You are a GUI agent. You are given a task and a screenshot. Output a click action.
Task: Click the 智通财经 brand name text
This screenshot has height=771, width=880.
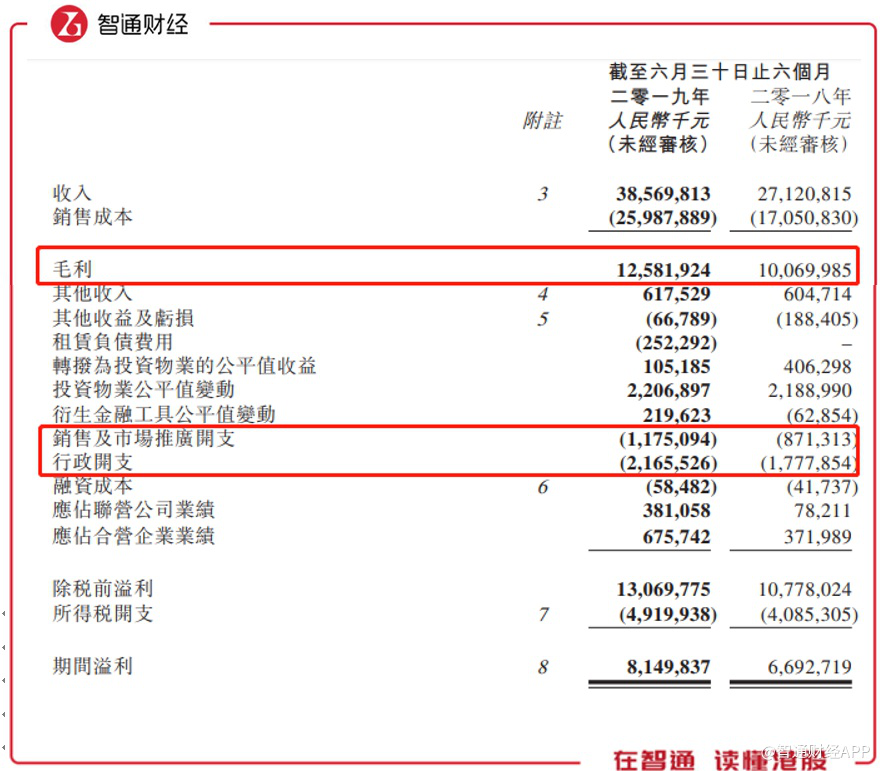point(143,24)
